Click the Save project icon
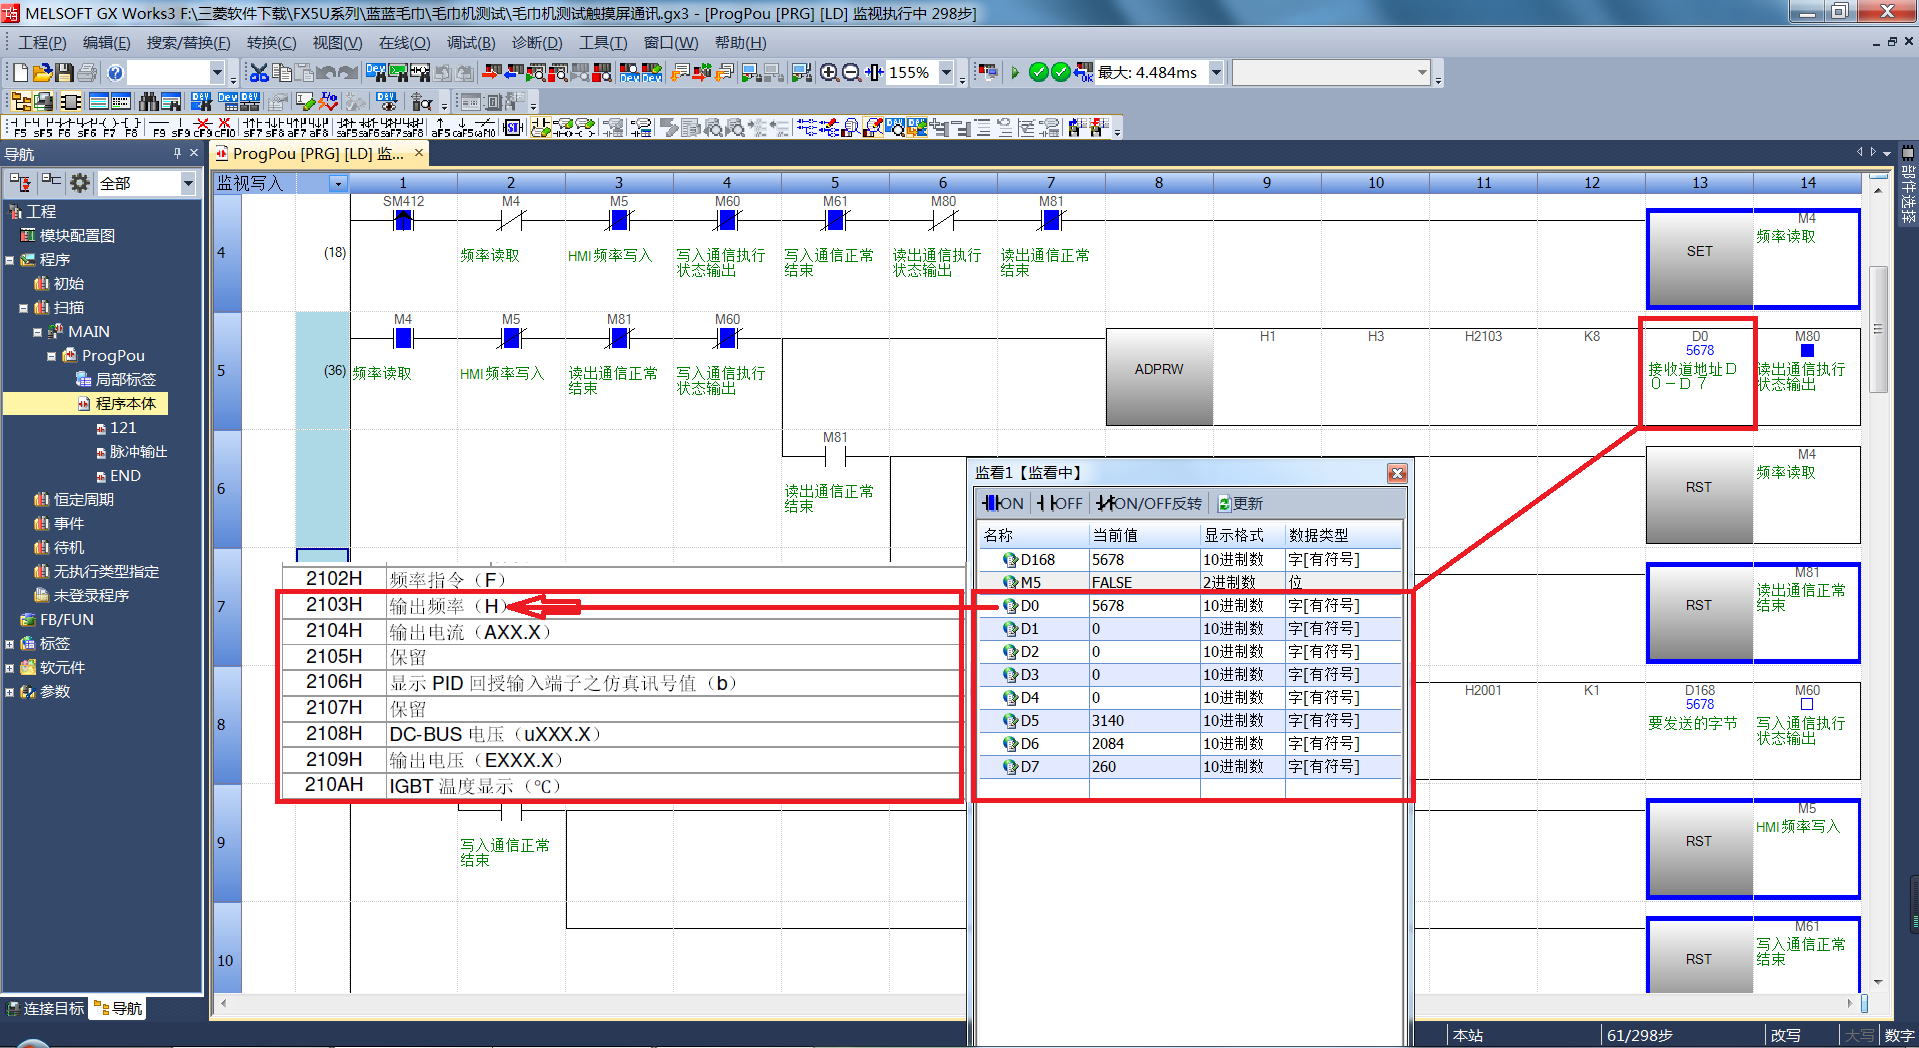 [x=65, y=73]
